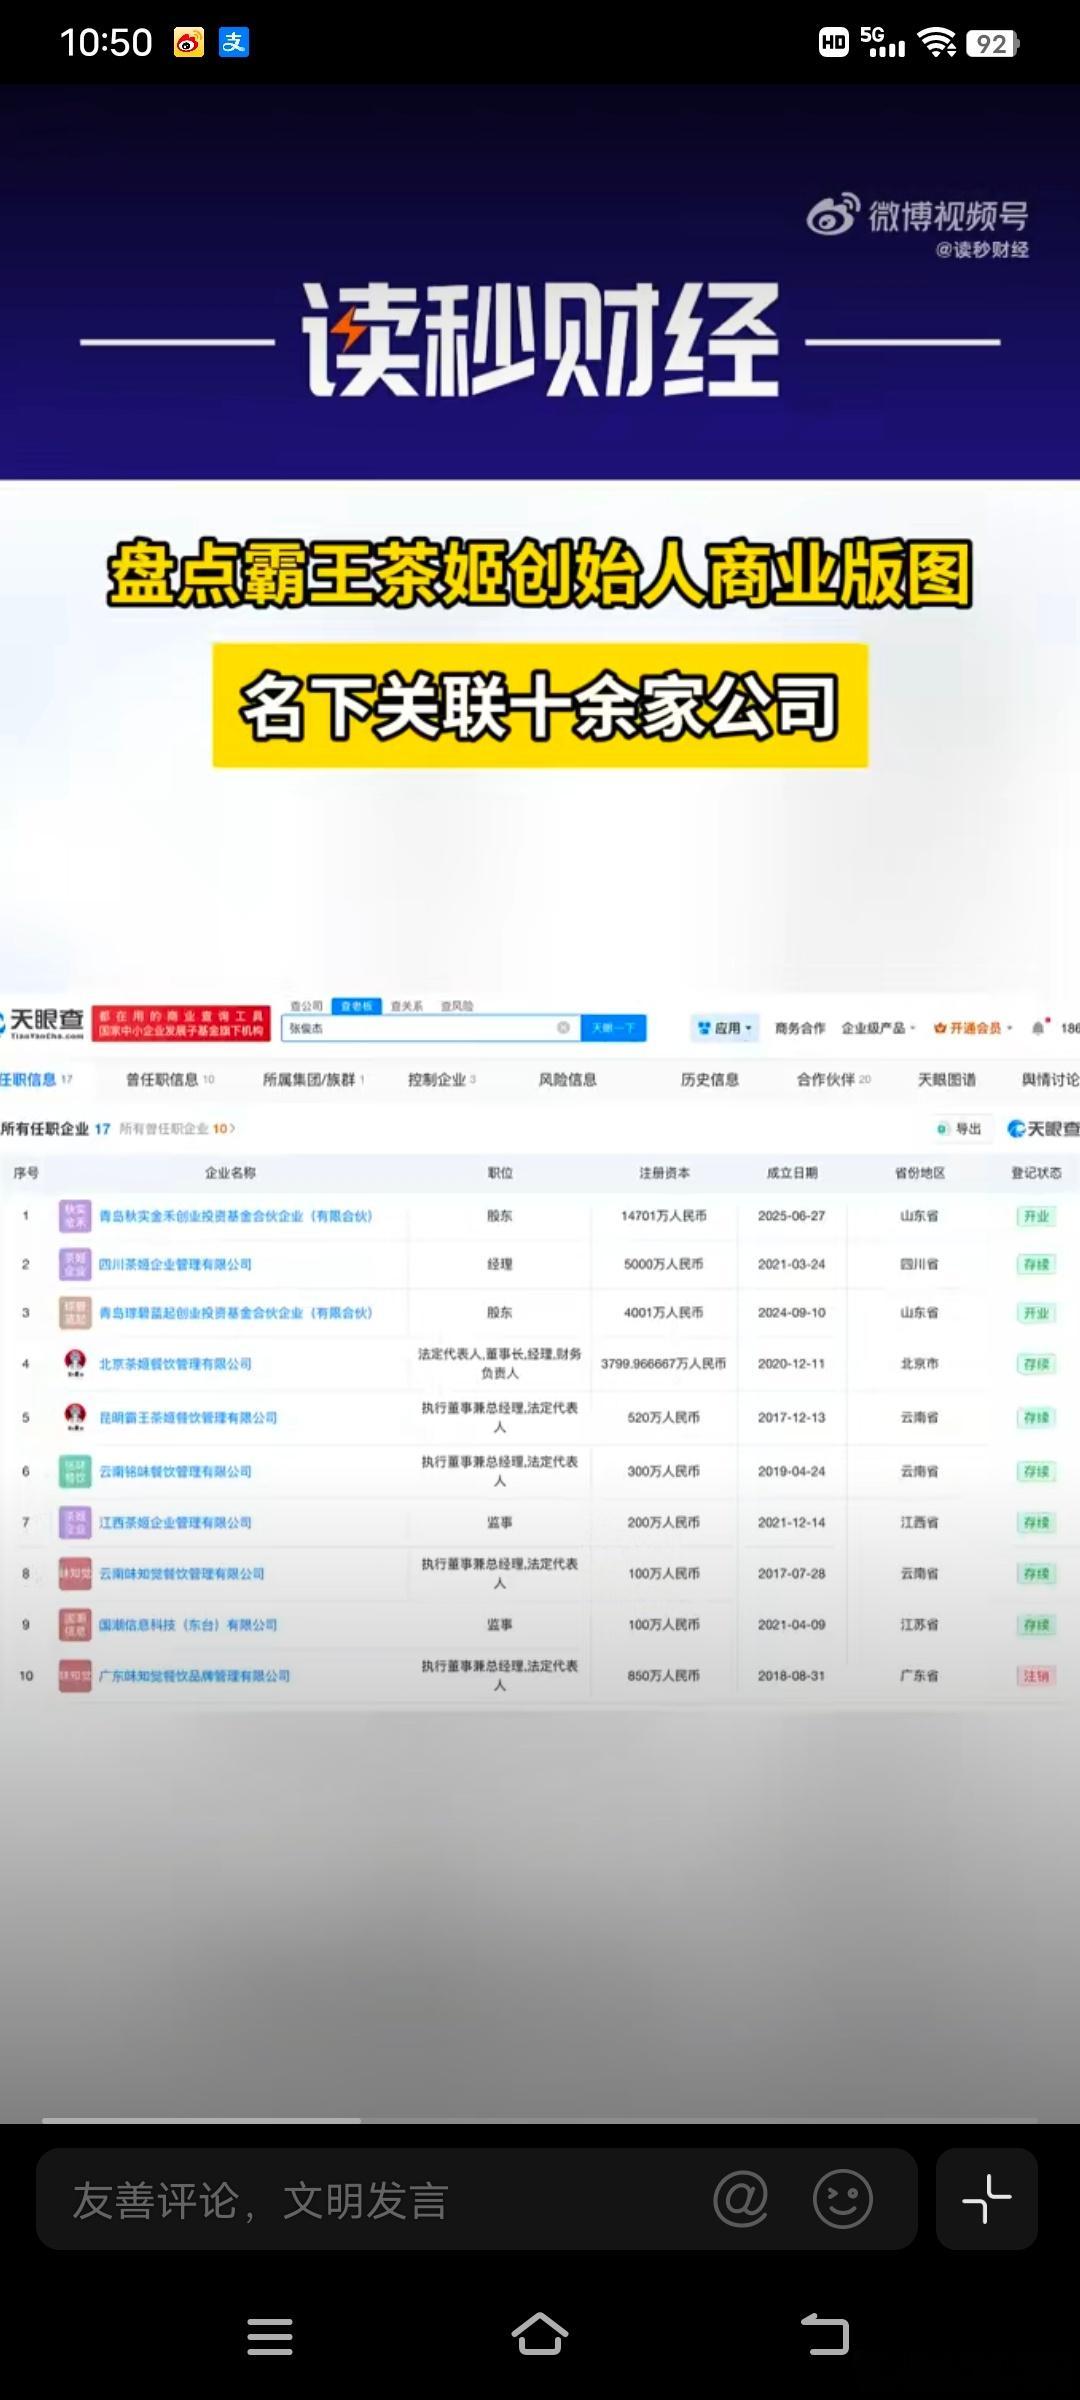Click logo of 四川茶姬企业管理有限公司 row
The image size is (1080, 2400).
click(75, 1264)
